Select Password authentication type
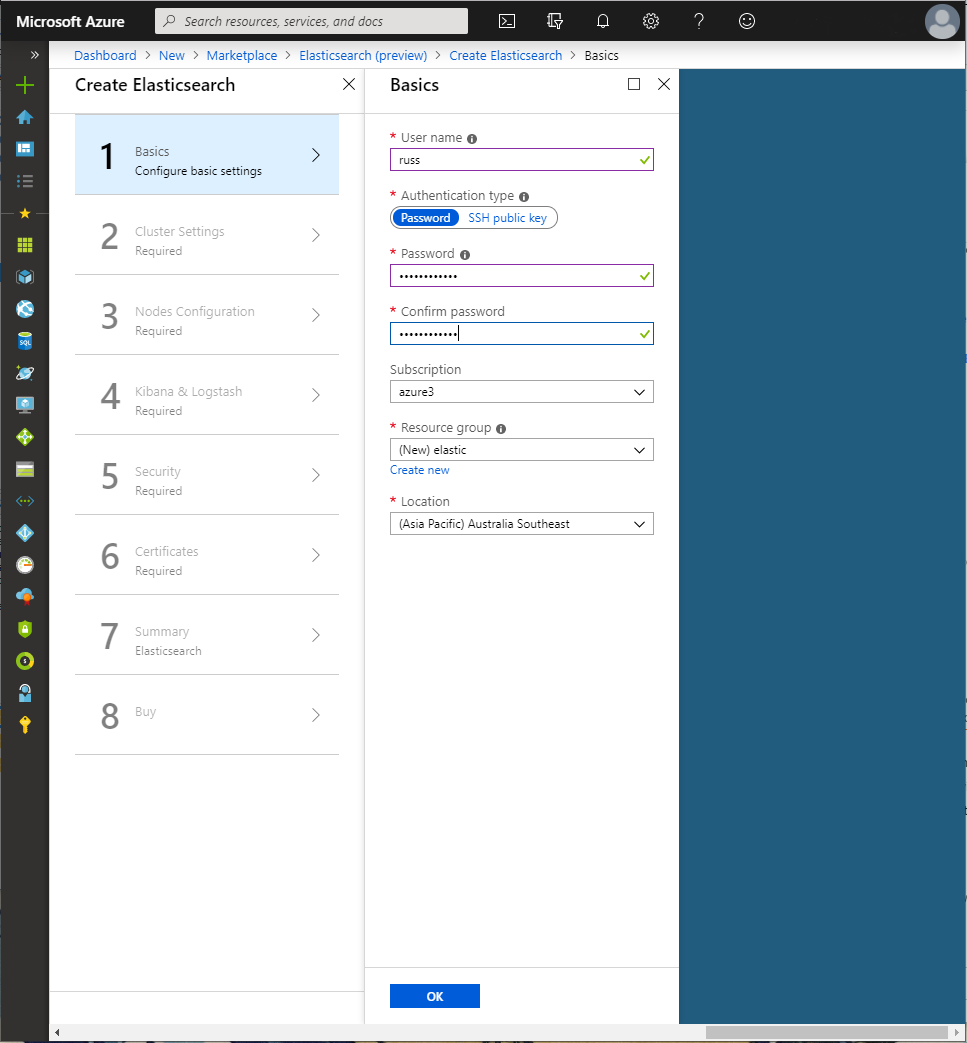 click(x=426, y=217)
